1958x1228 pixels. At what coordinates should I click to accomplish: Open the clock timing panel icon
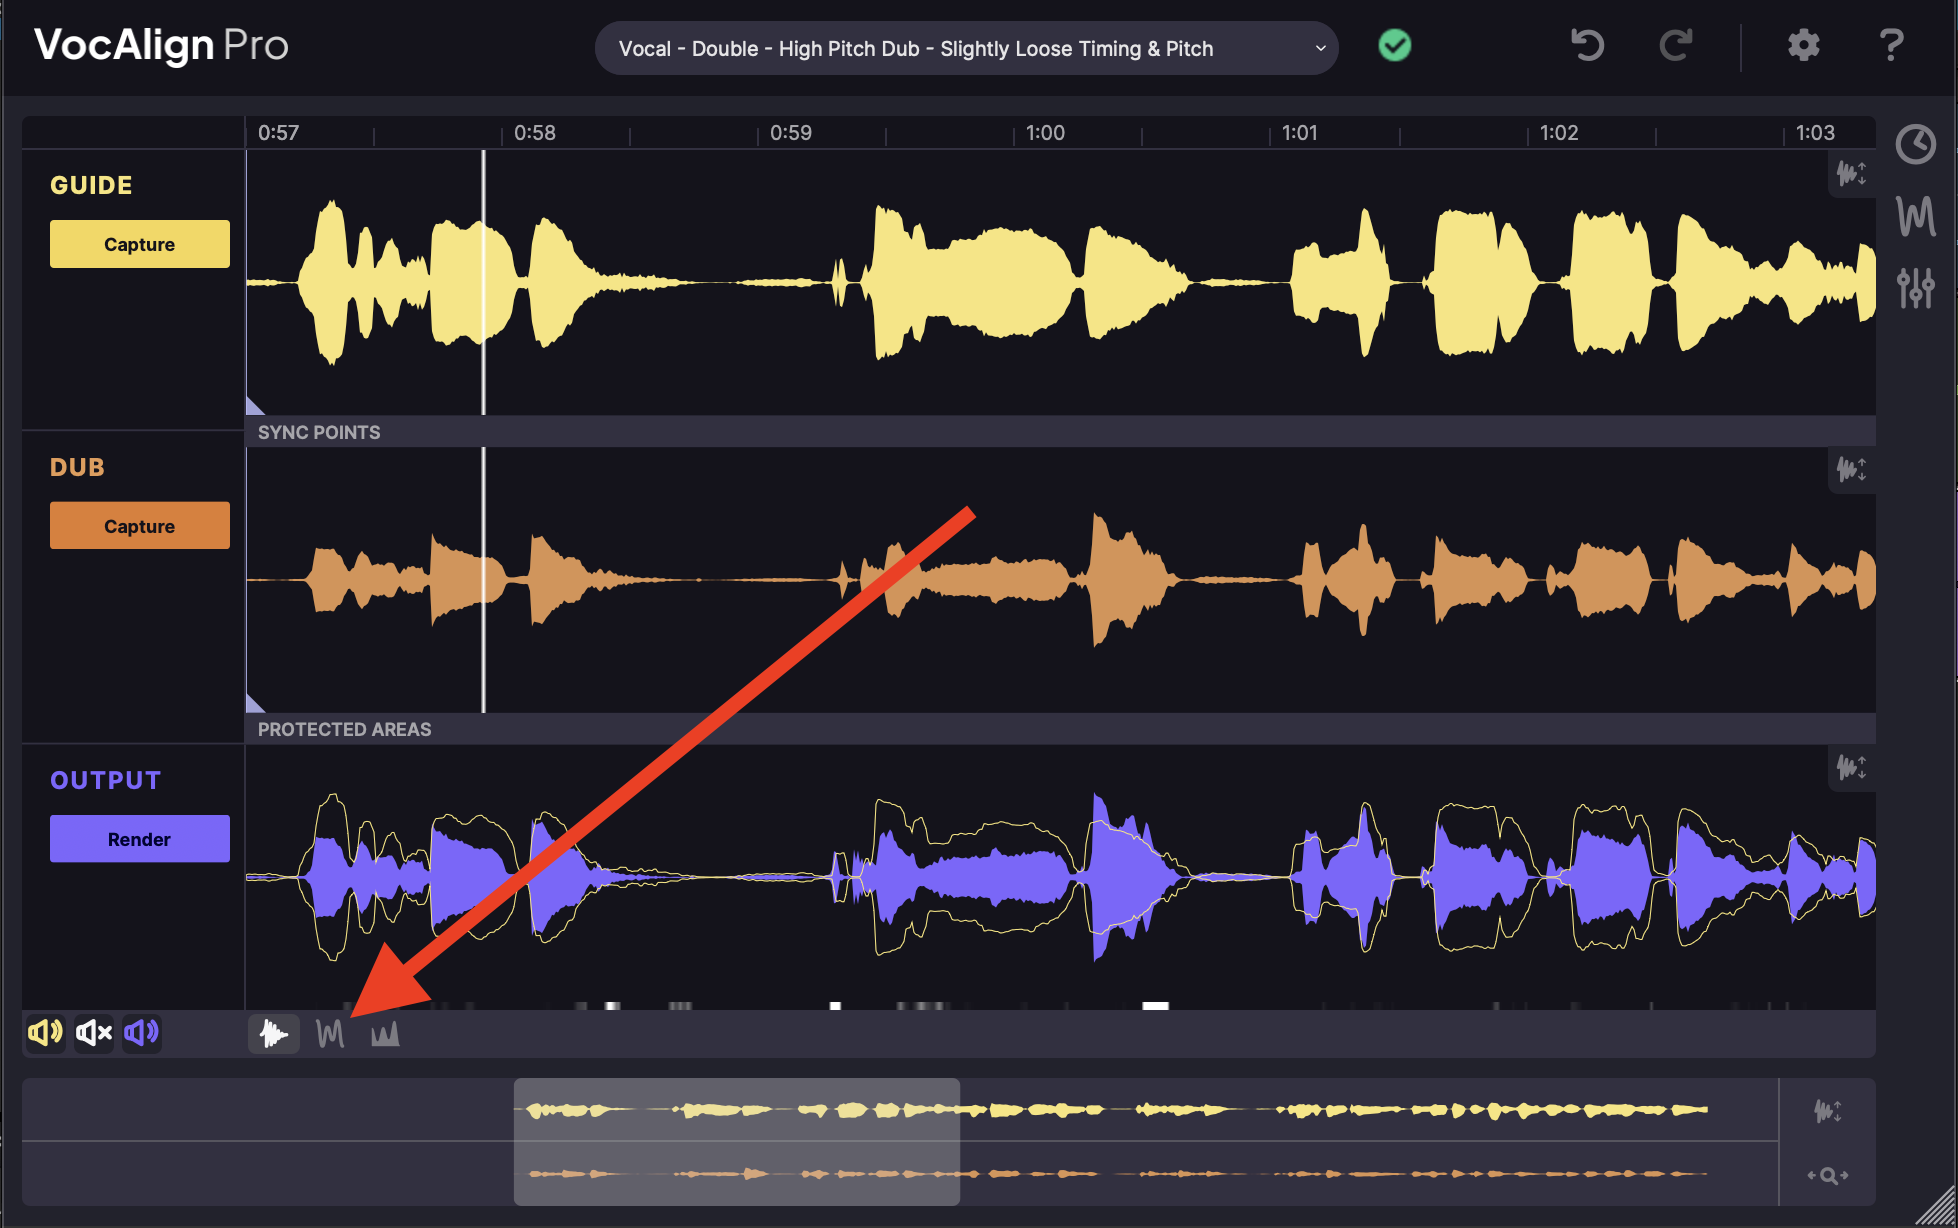(1915, 145)
